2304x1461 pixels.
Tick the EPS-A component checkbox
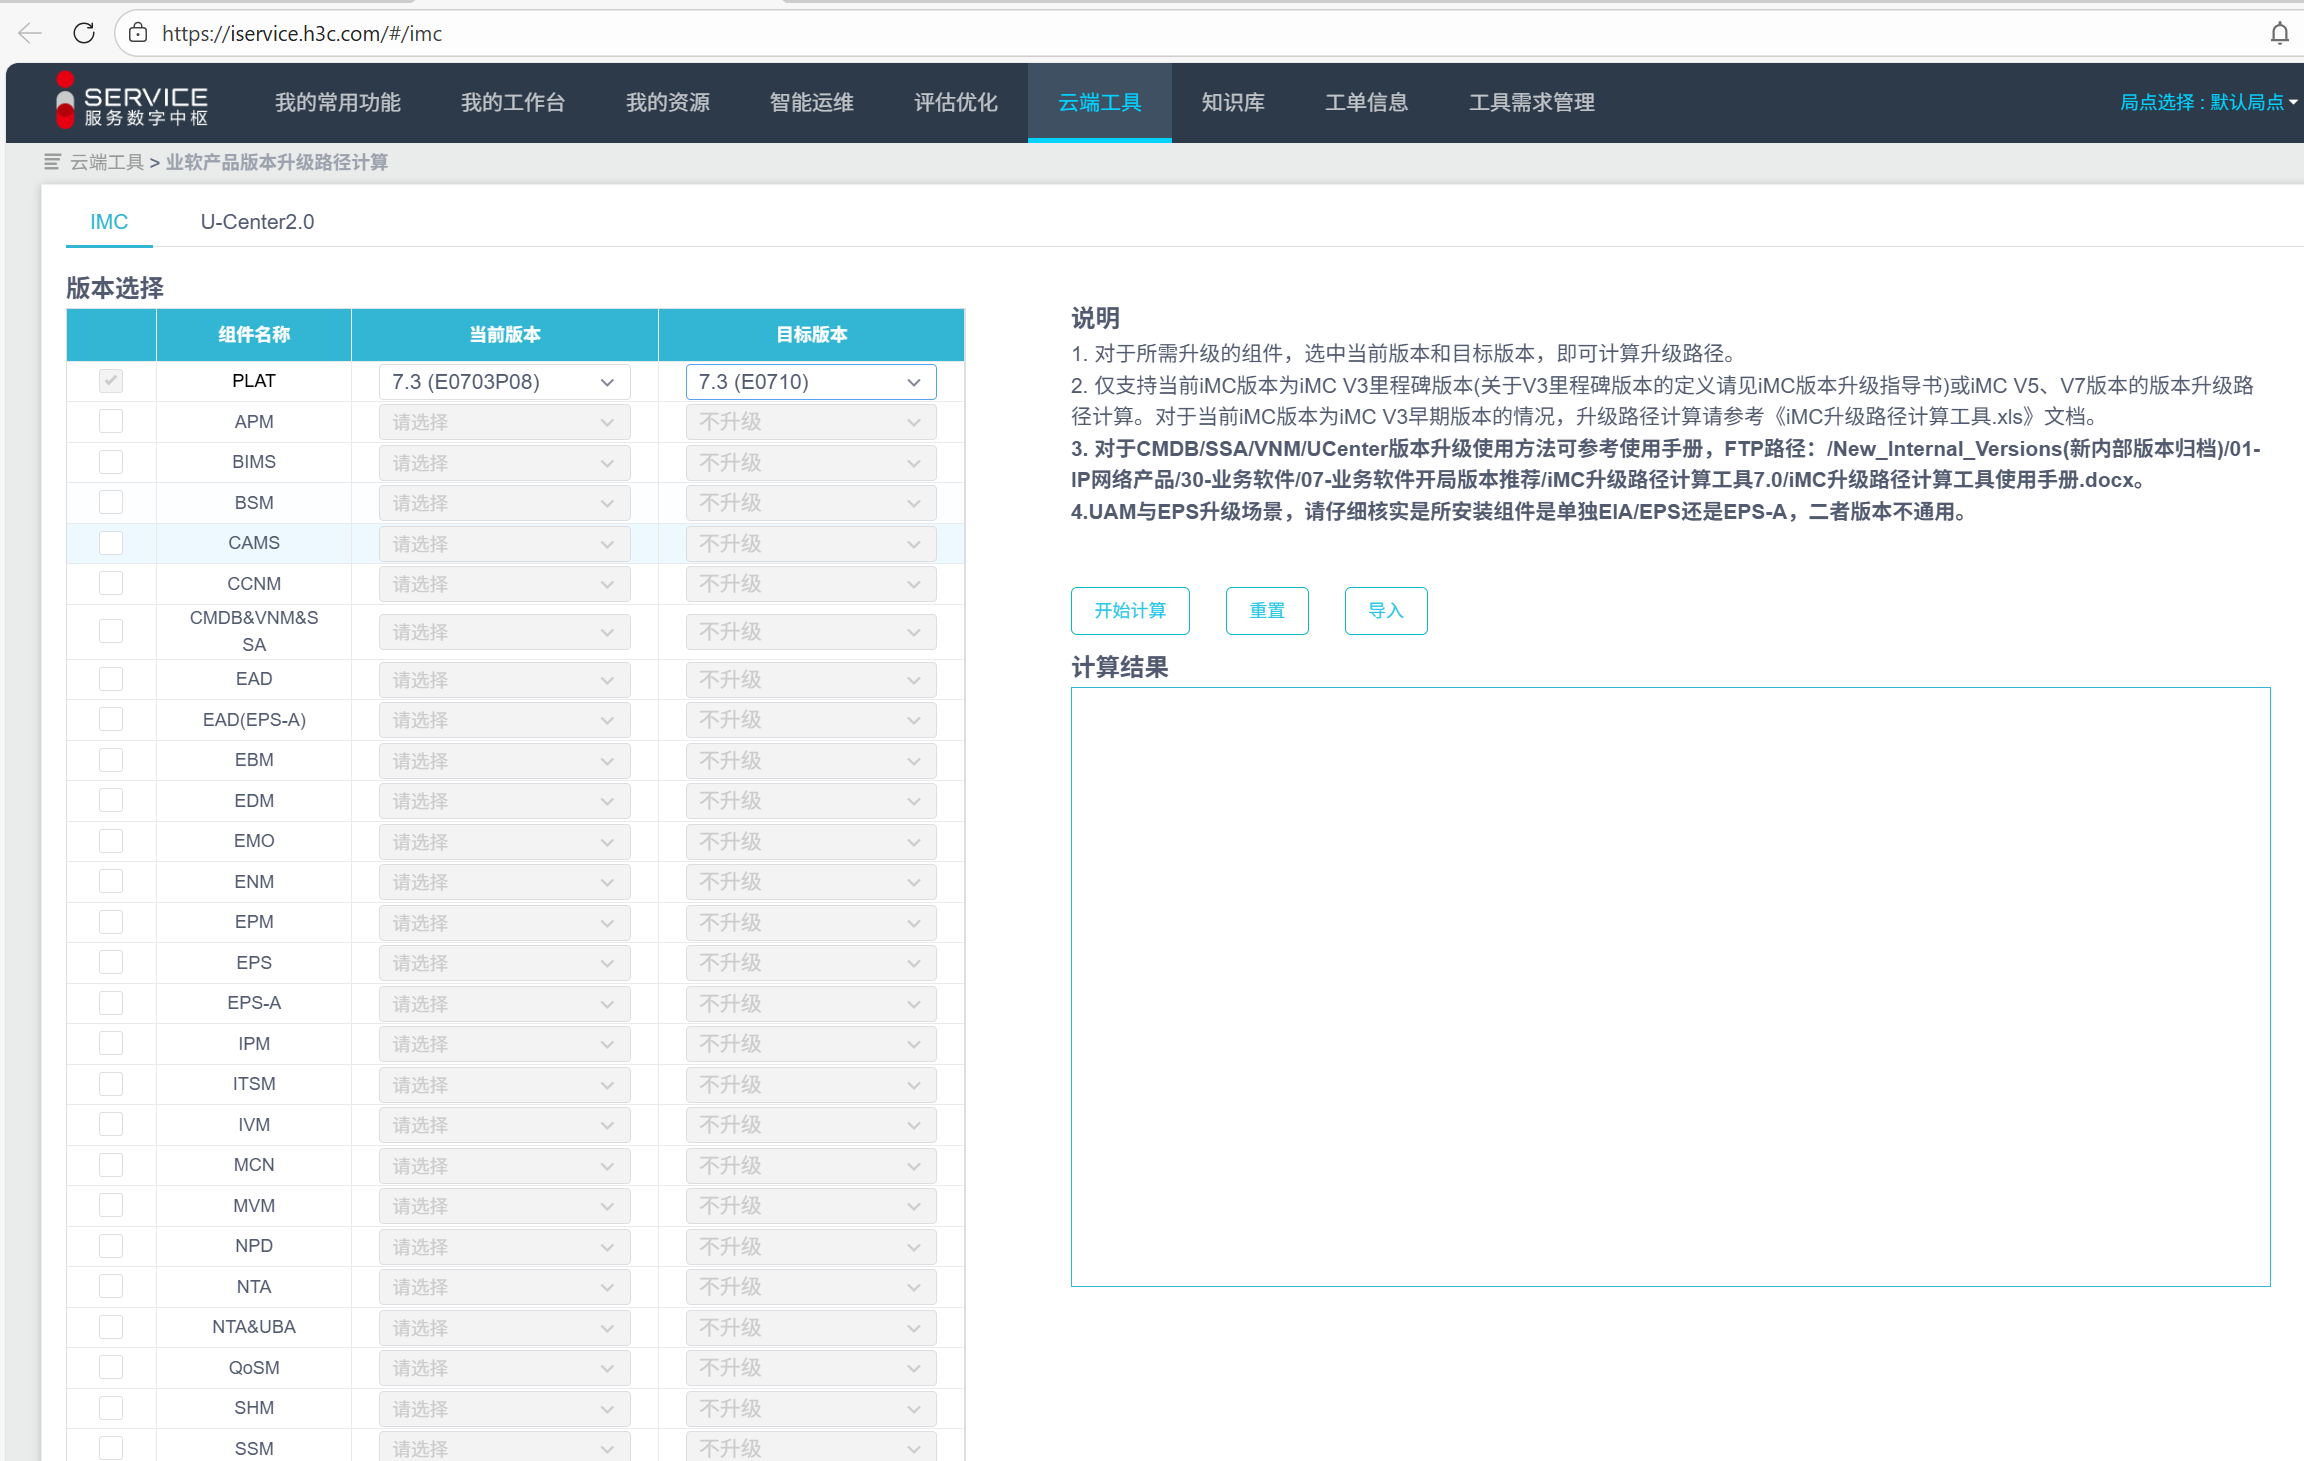111,1002
